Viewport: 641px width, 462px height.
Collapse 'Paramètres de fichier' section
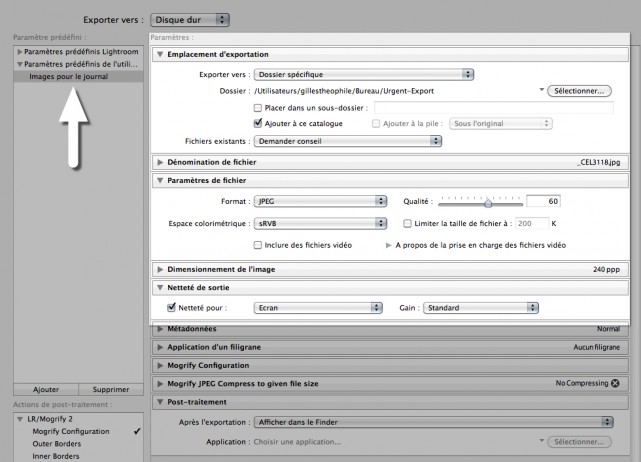pyautogui.click(x=160, y=180)
